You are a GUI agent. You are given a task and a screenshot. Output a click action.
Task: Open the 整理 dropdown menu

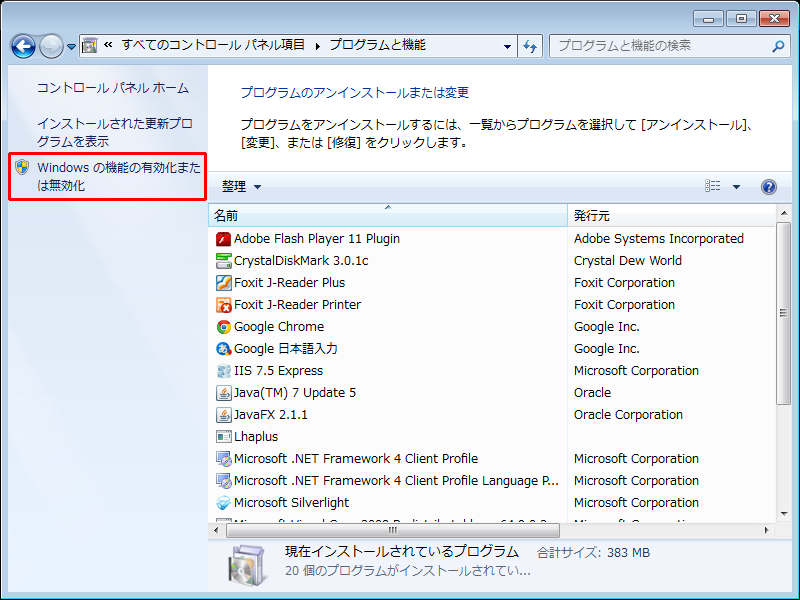point(241,187)
